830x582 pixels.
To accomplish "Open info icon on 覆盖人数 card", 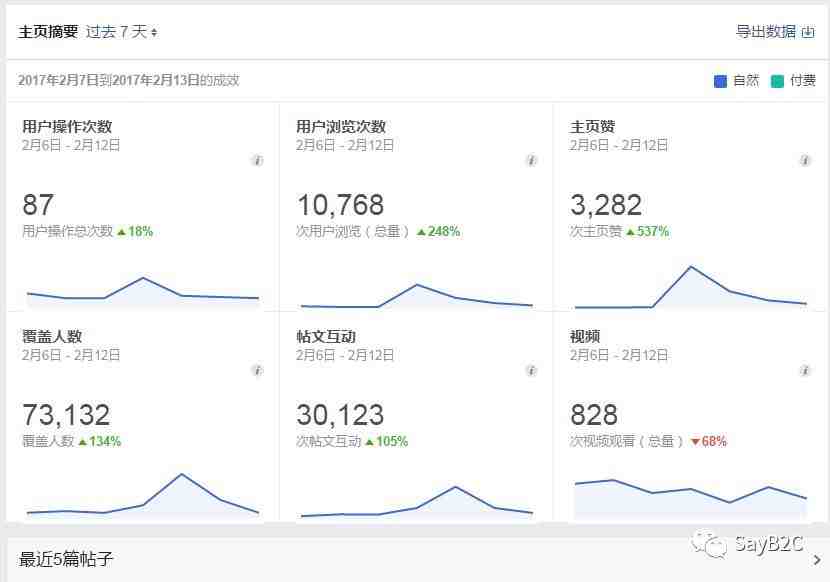I will (x=257, y=370).
